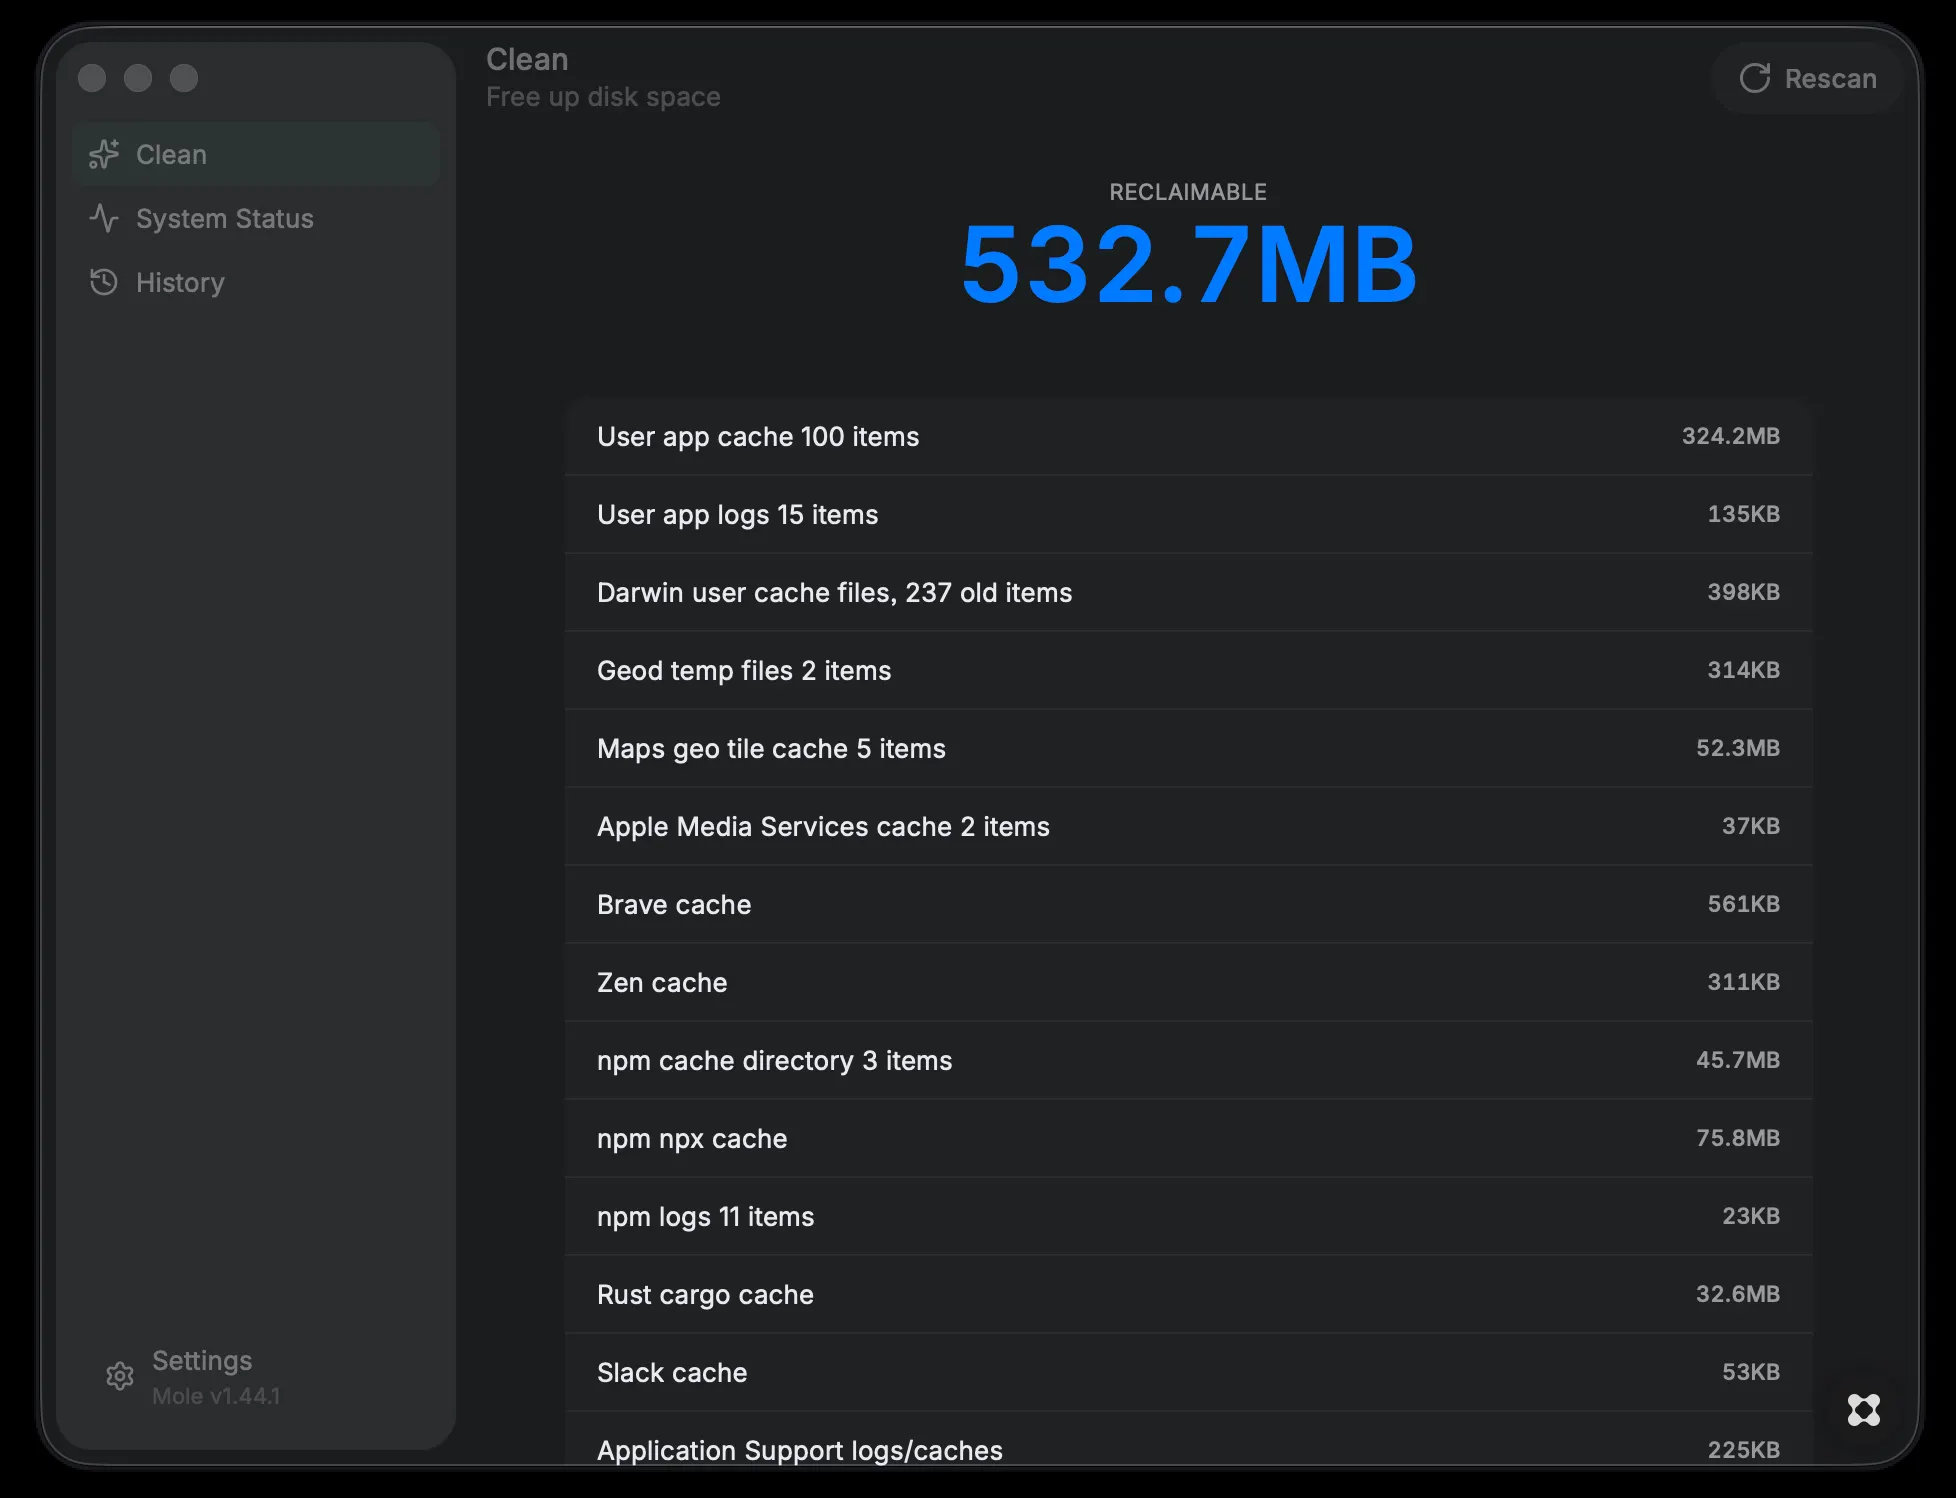Click the 23KB size value
Image resolution: width=1956 pixels, height=1498 pixels.
(1750, 1216)
